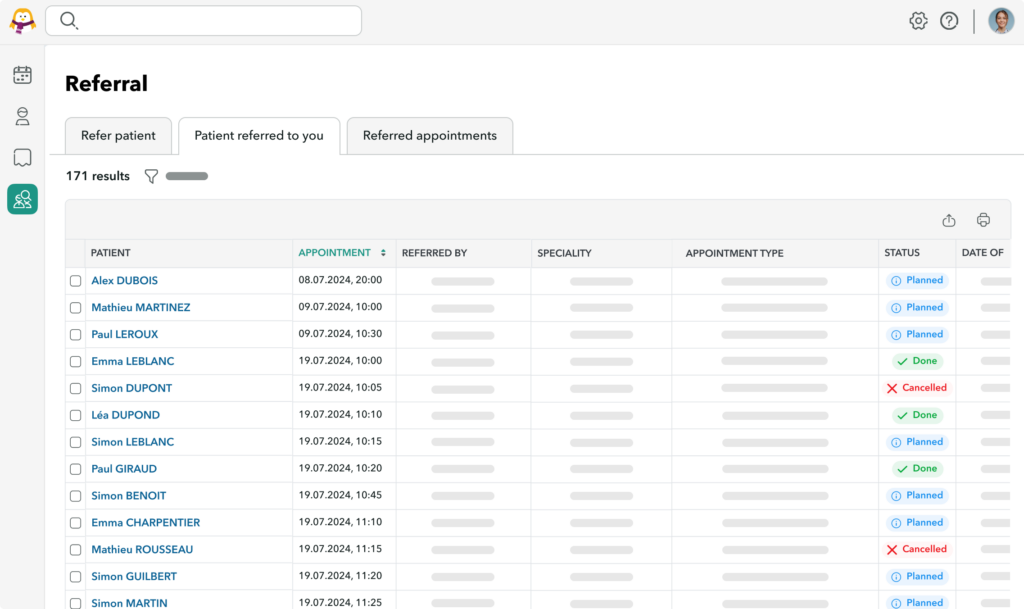The height and width of the screenshot is (609, 1024).
Task: Open the calendar sidebar icon
Action: 22,75
